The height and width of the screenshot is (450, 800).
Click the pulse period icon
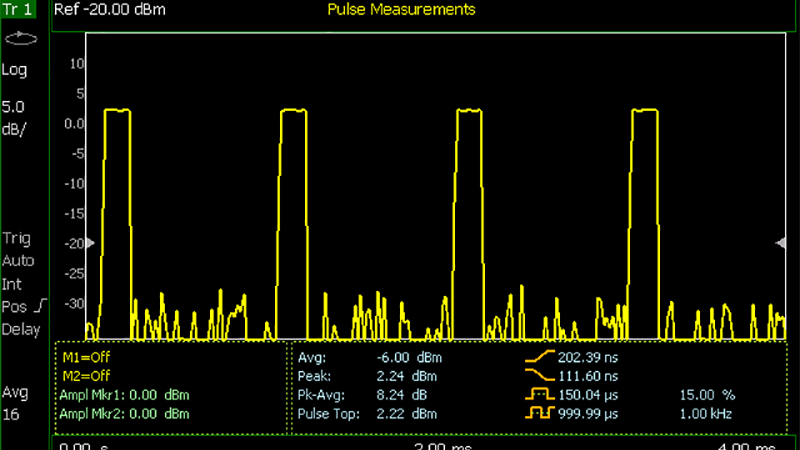click(x=540, y=413)
